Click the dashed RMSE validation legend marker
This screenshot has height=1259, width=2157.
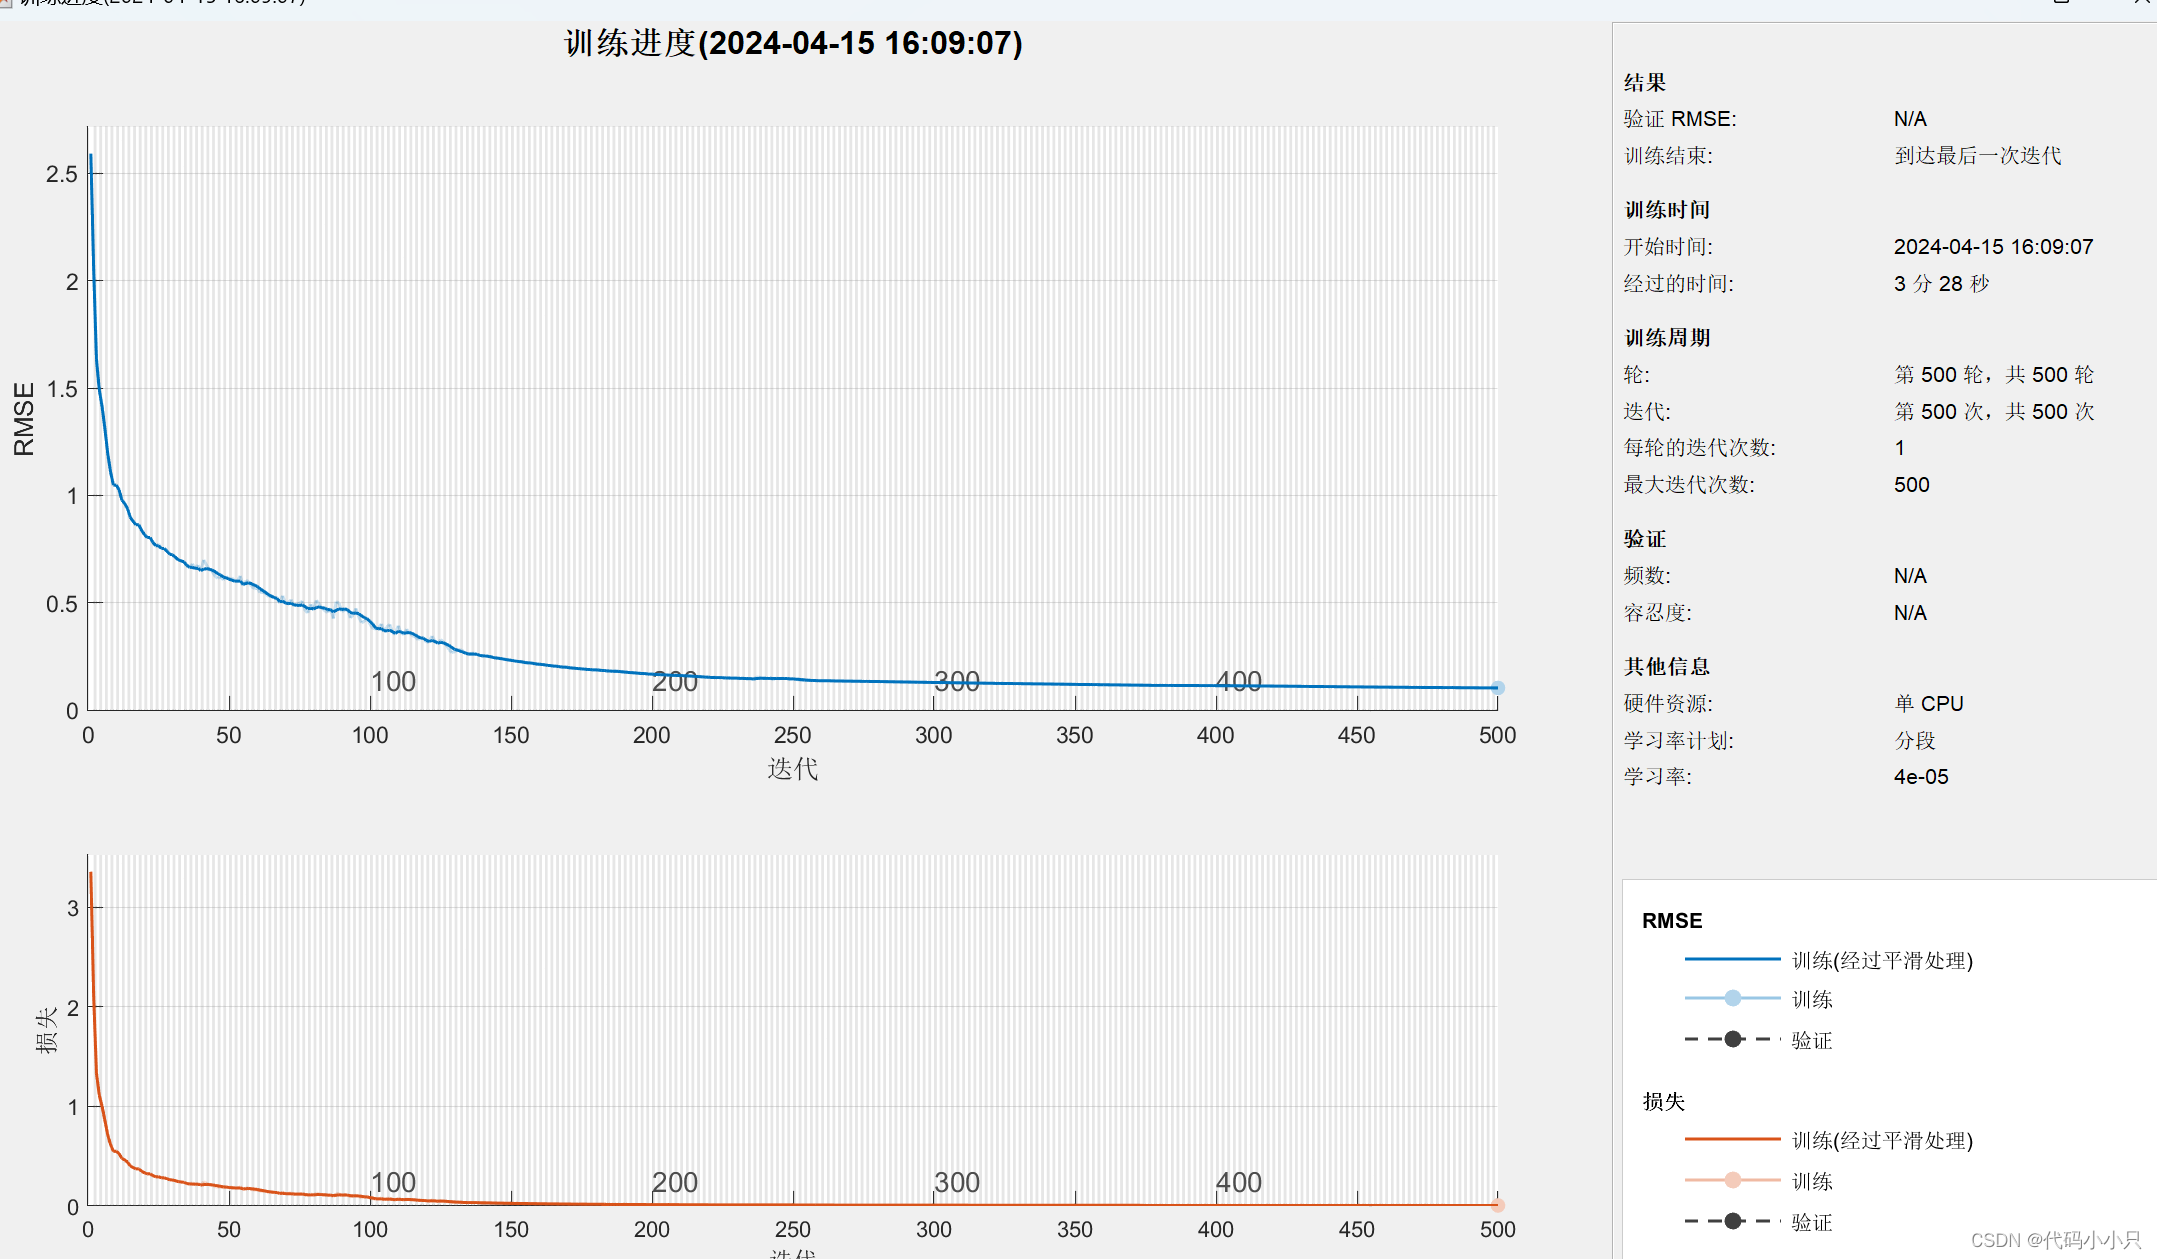(1732, 1039)
